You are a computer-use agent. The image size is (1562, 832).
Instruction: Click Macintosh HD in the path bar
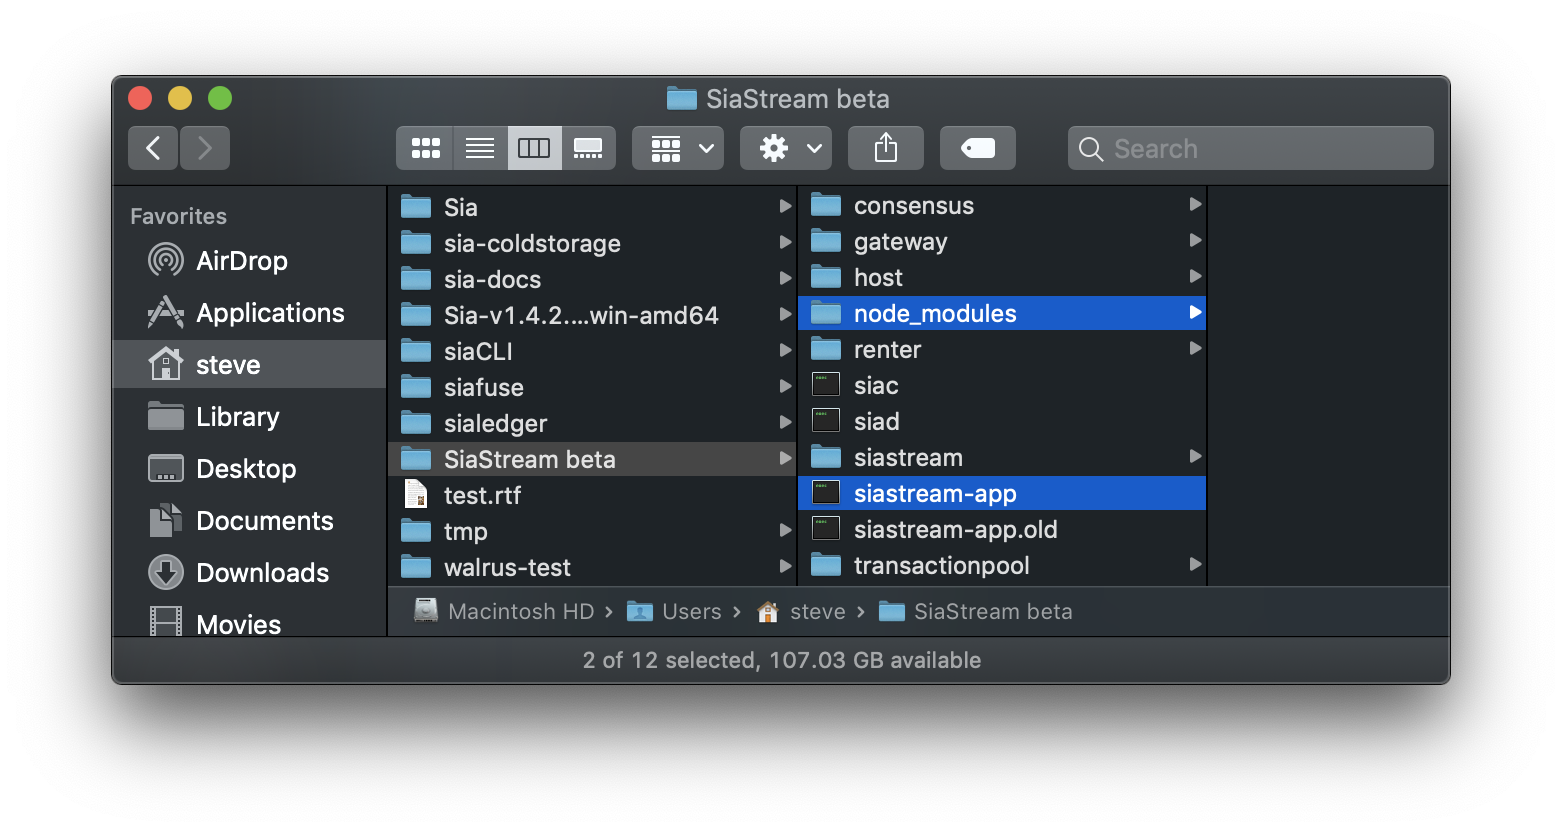click(x=504, y=611)
